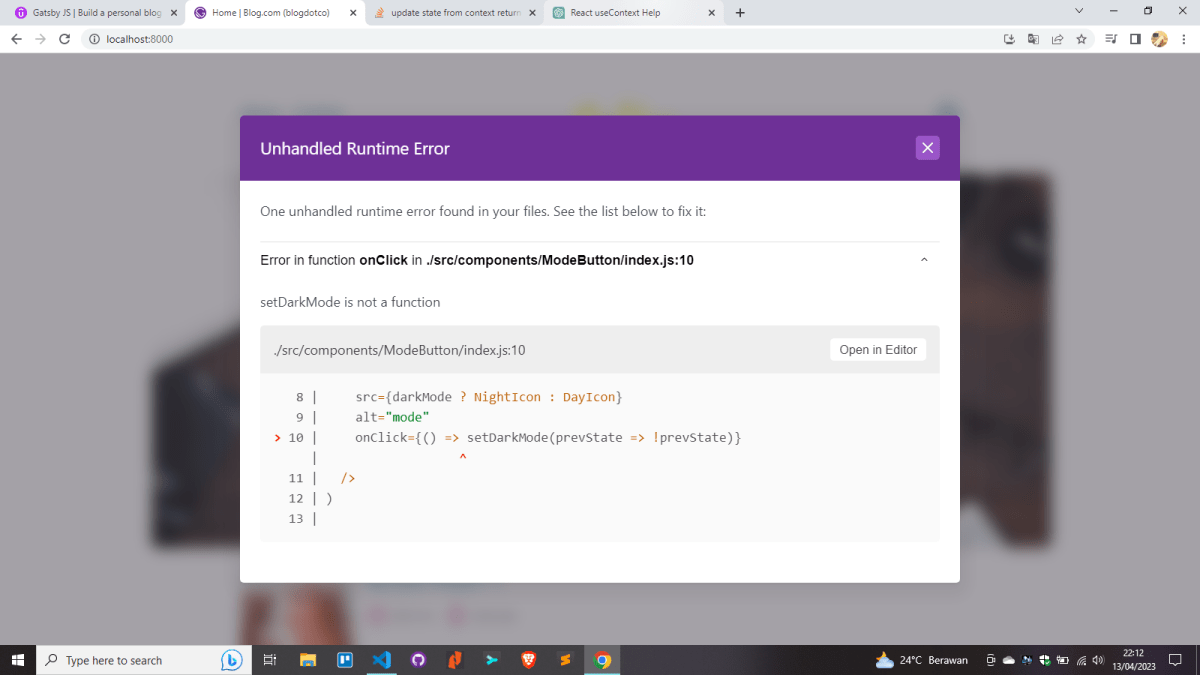The width and height of the screenshot is (1200, 675).
Task: Toggle the browser side panel
Action: (1135, 39)
